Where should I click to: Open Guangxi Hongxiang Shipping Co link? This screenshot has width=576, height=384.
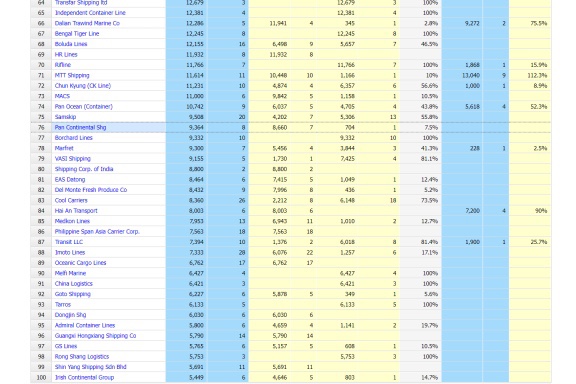pos(95,336)
